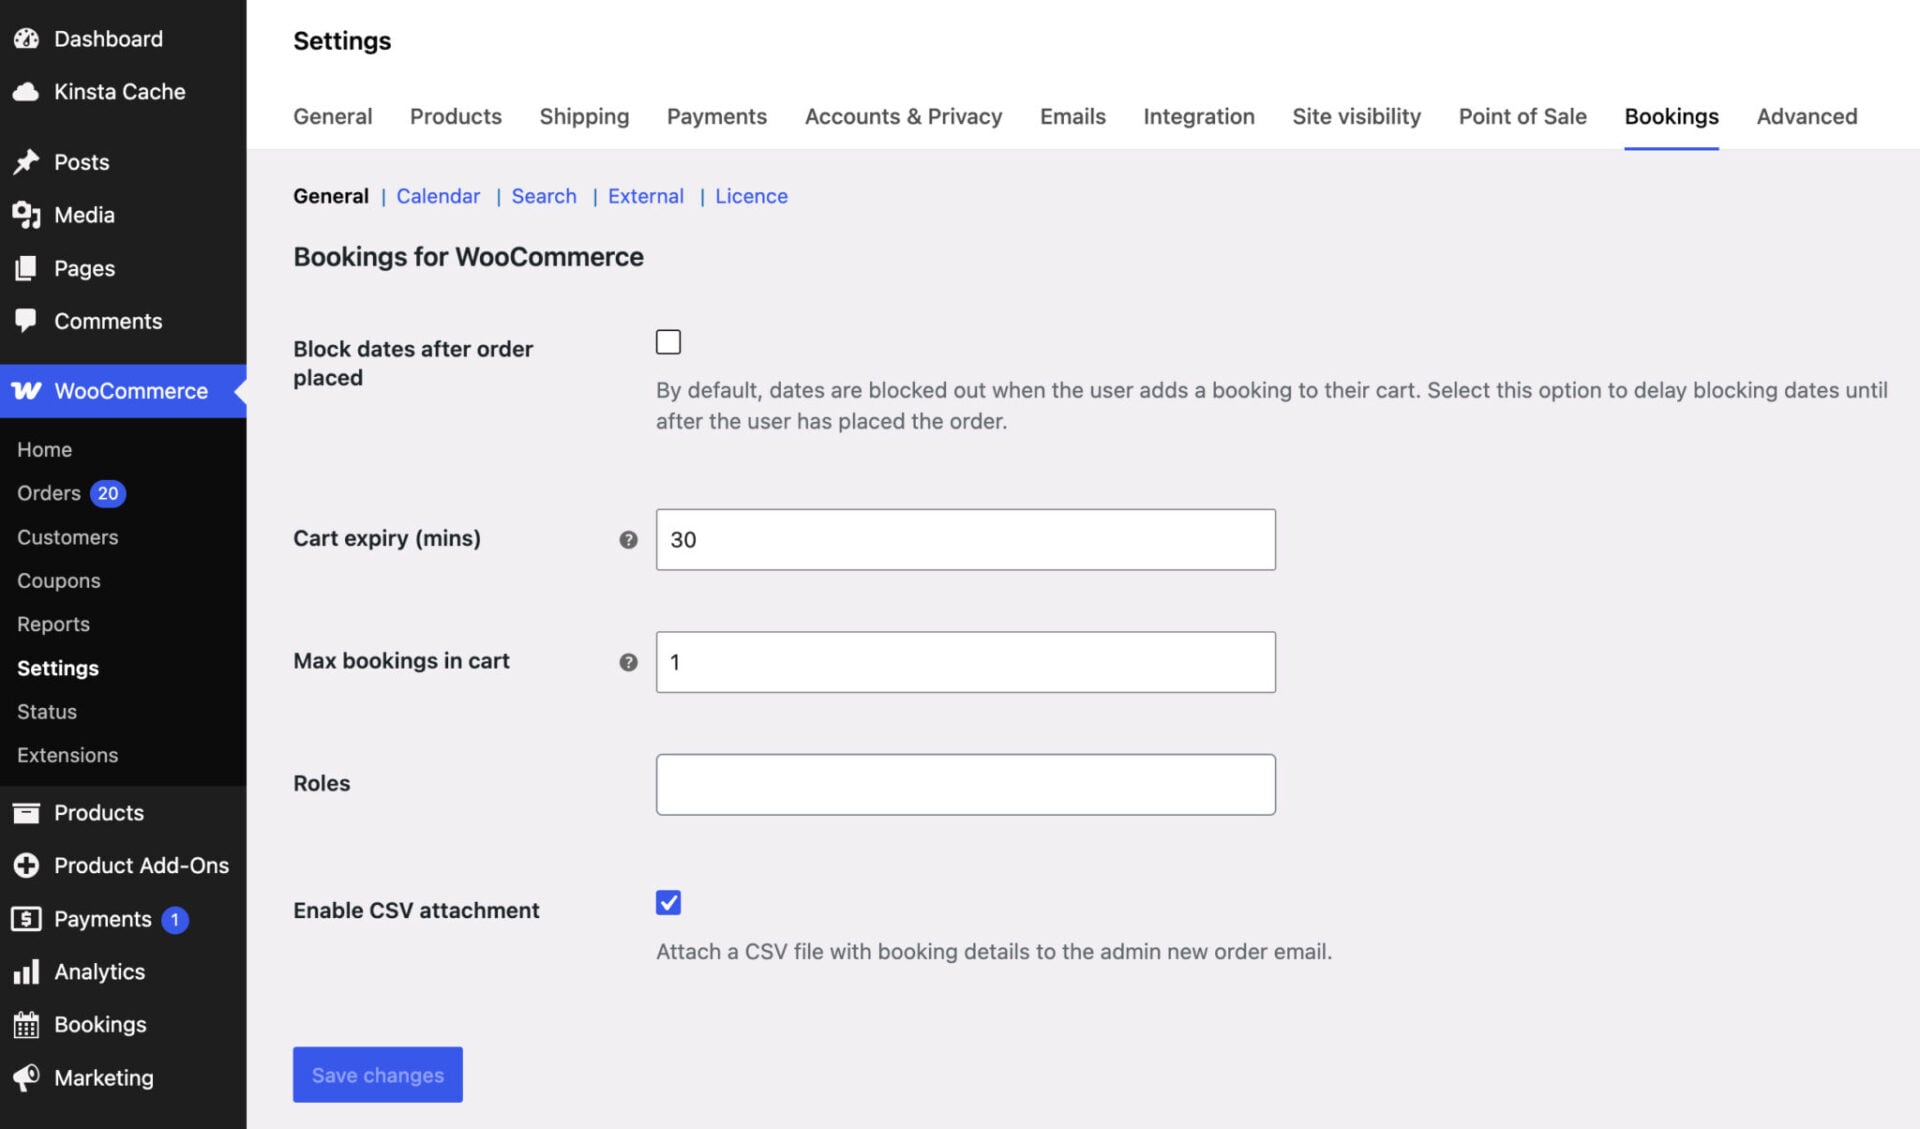Click the Cart expiry help tooltip icon

coord(628,540)
